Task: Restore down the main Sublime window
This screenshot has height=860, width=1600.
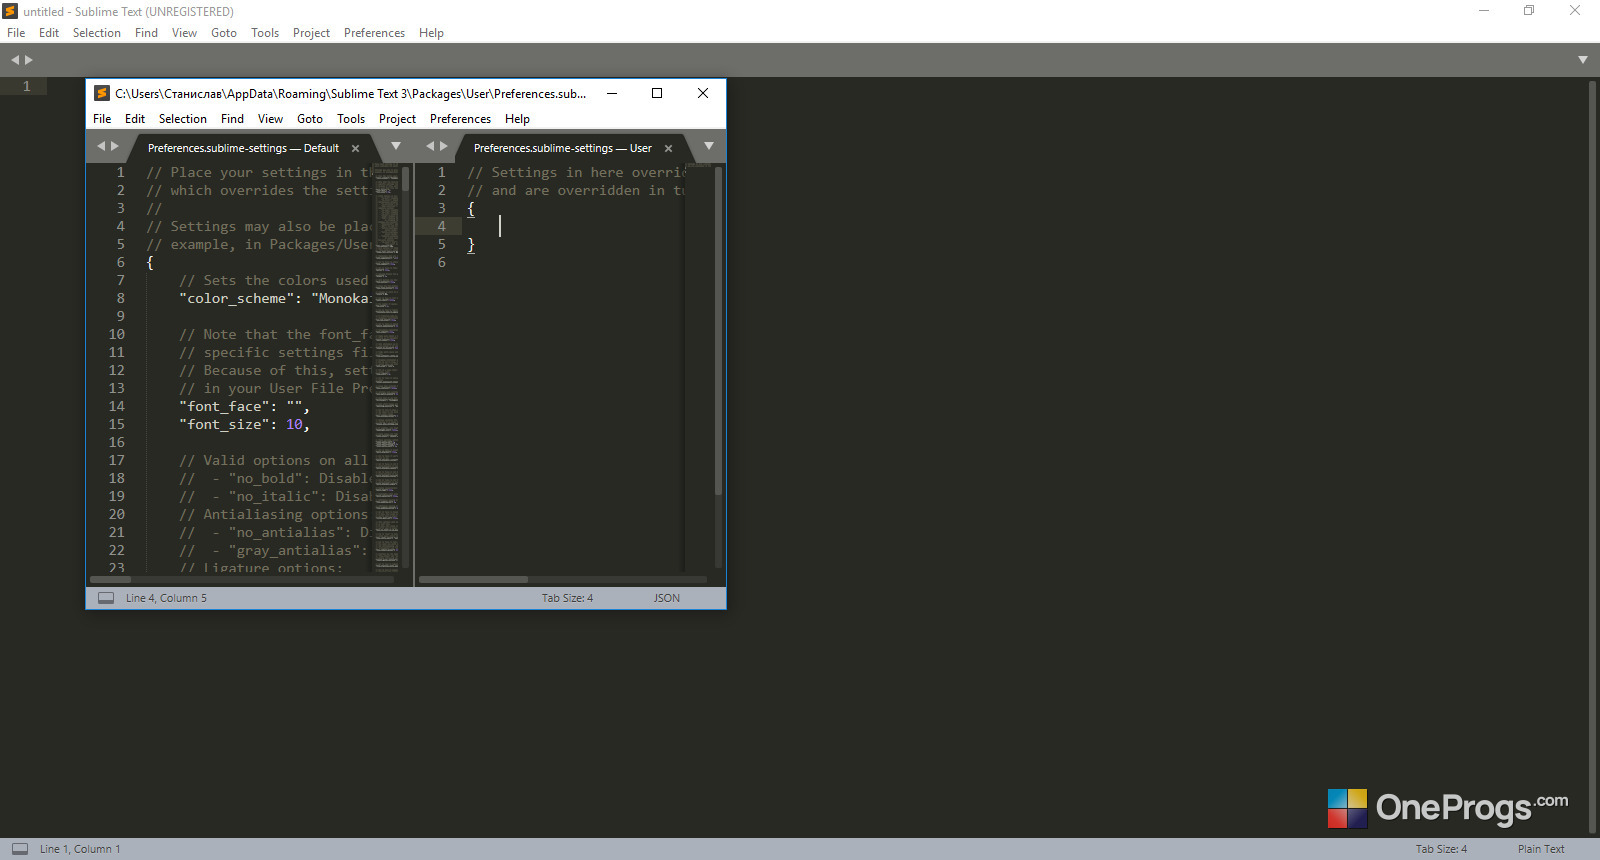Action: (1529, 11)
